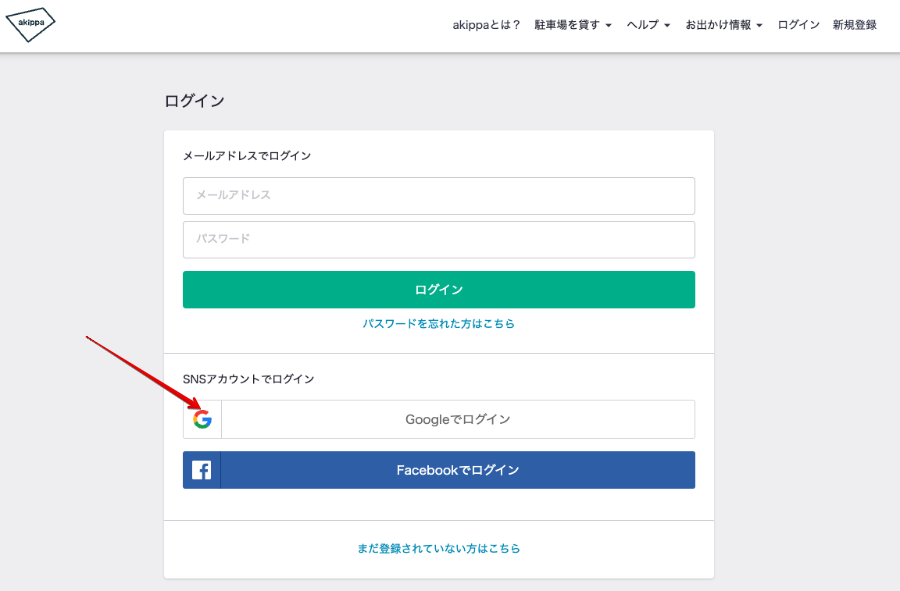The height and width of the screenshot is (591, 900).
Task: Click the Facebook f icon
Action: pyautogui.click(x=201, y=470)
